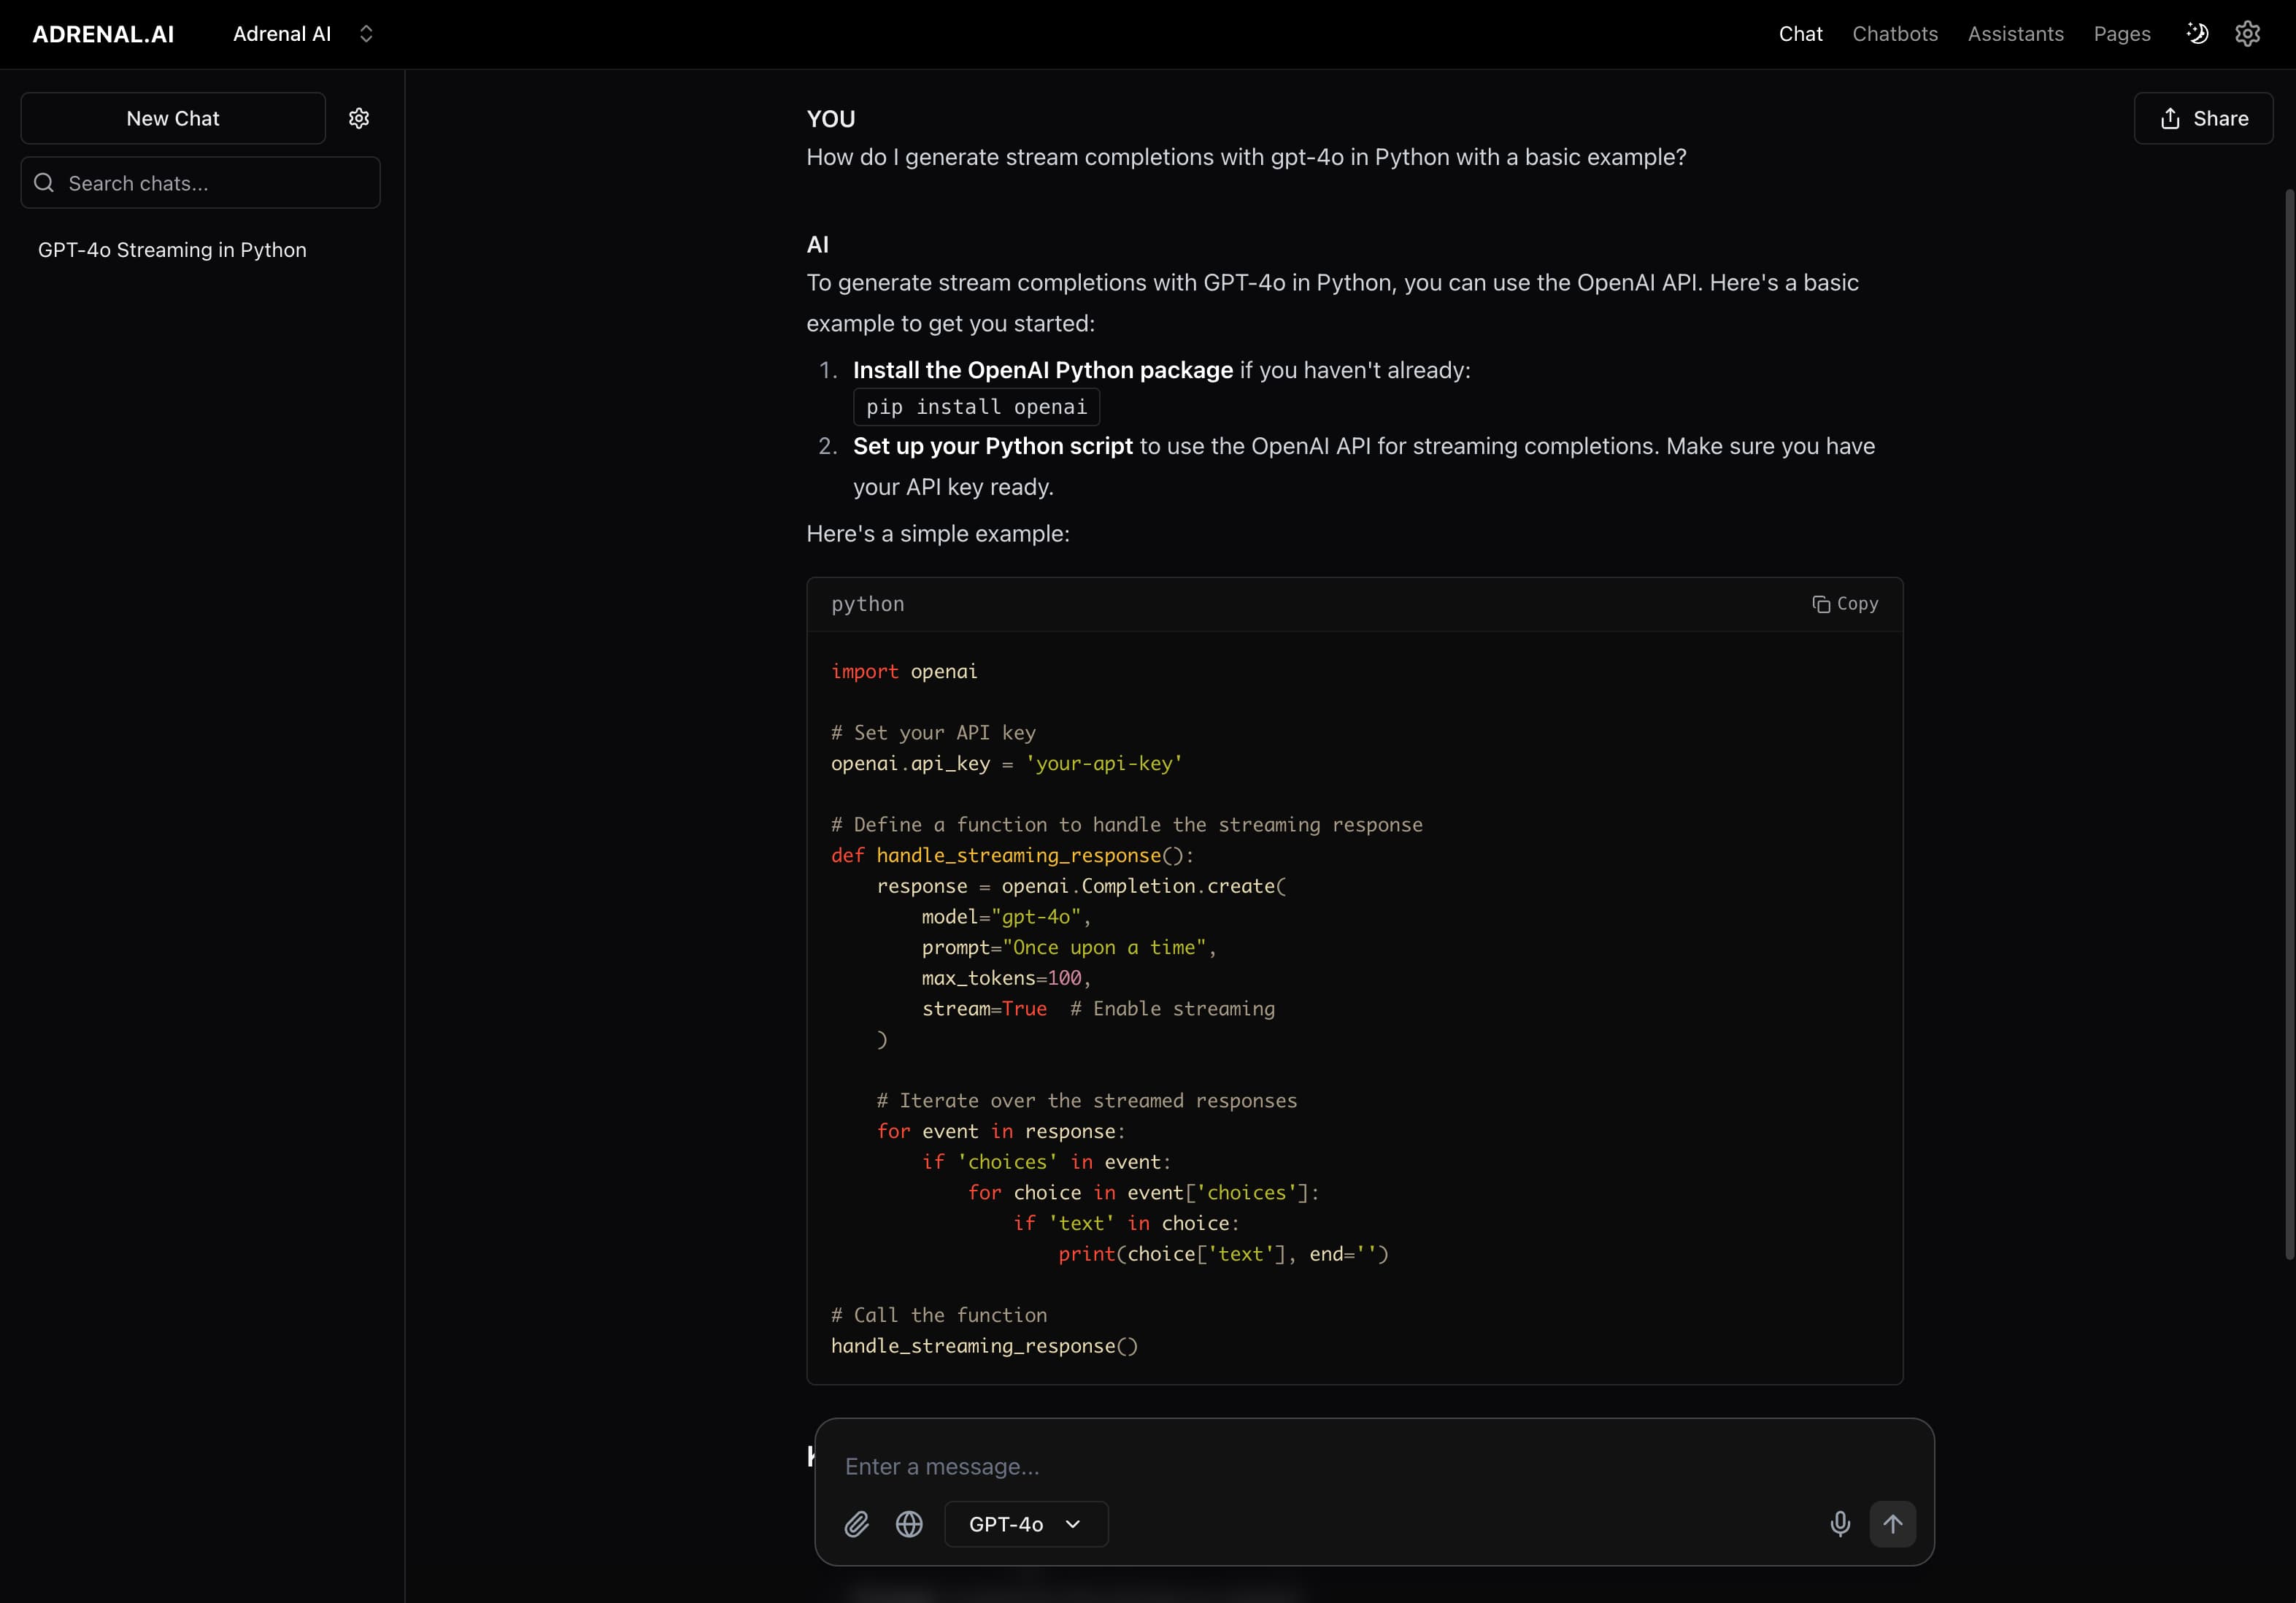
Task: Open chat settings gear beside New Chat
Action: 359,118
